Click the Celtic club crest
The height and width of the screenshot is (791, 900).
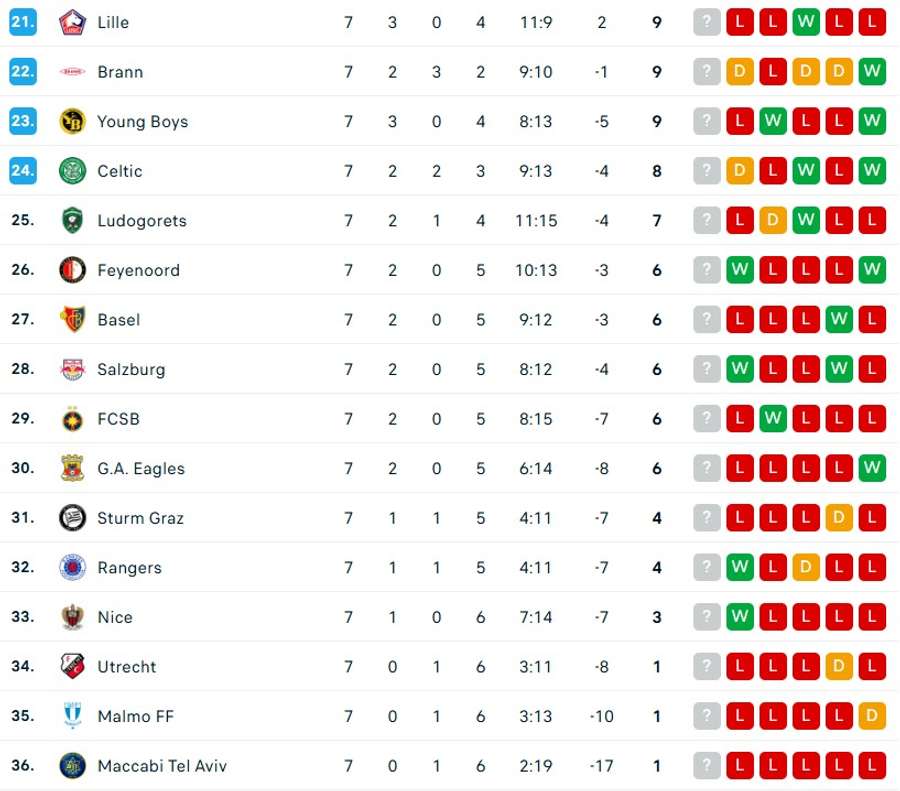[73, 171]
